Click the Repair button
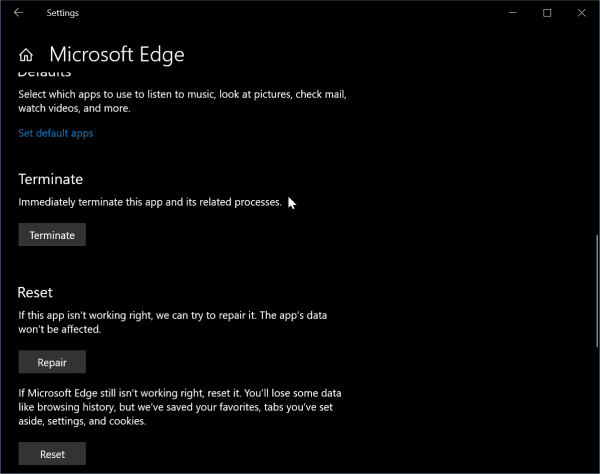This screenshot has width=600, height=474. click(x=52, y=362)
